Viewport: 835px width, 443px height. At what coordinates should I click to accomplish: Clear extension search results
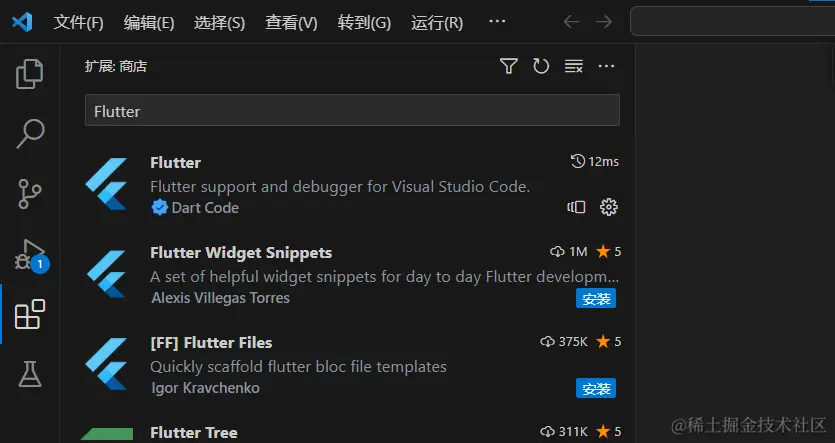574,66
